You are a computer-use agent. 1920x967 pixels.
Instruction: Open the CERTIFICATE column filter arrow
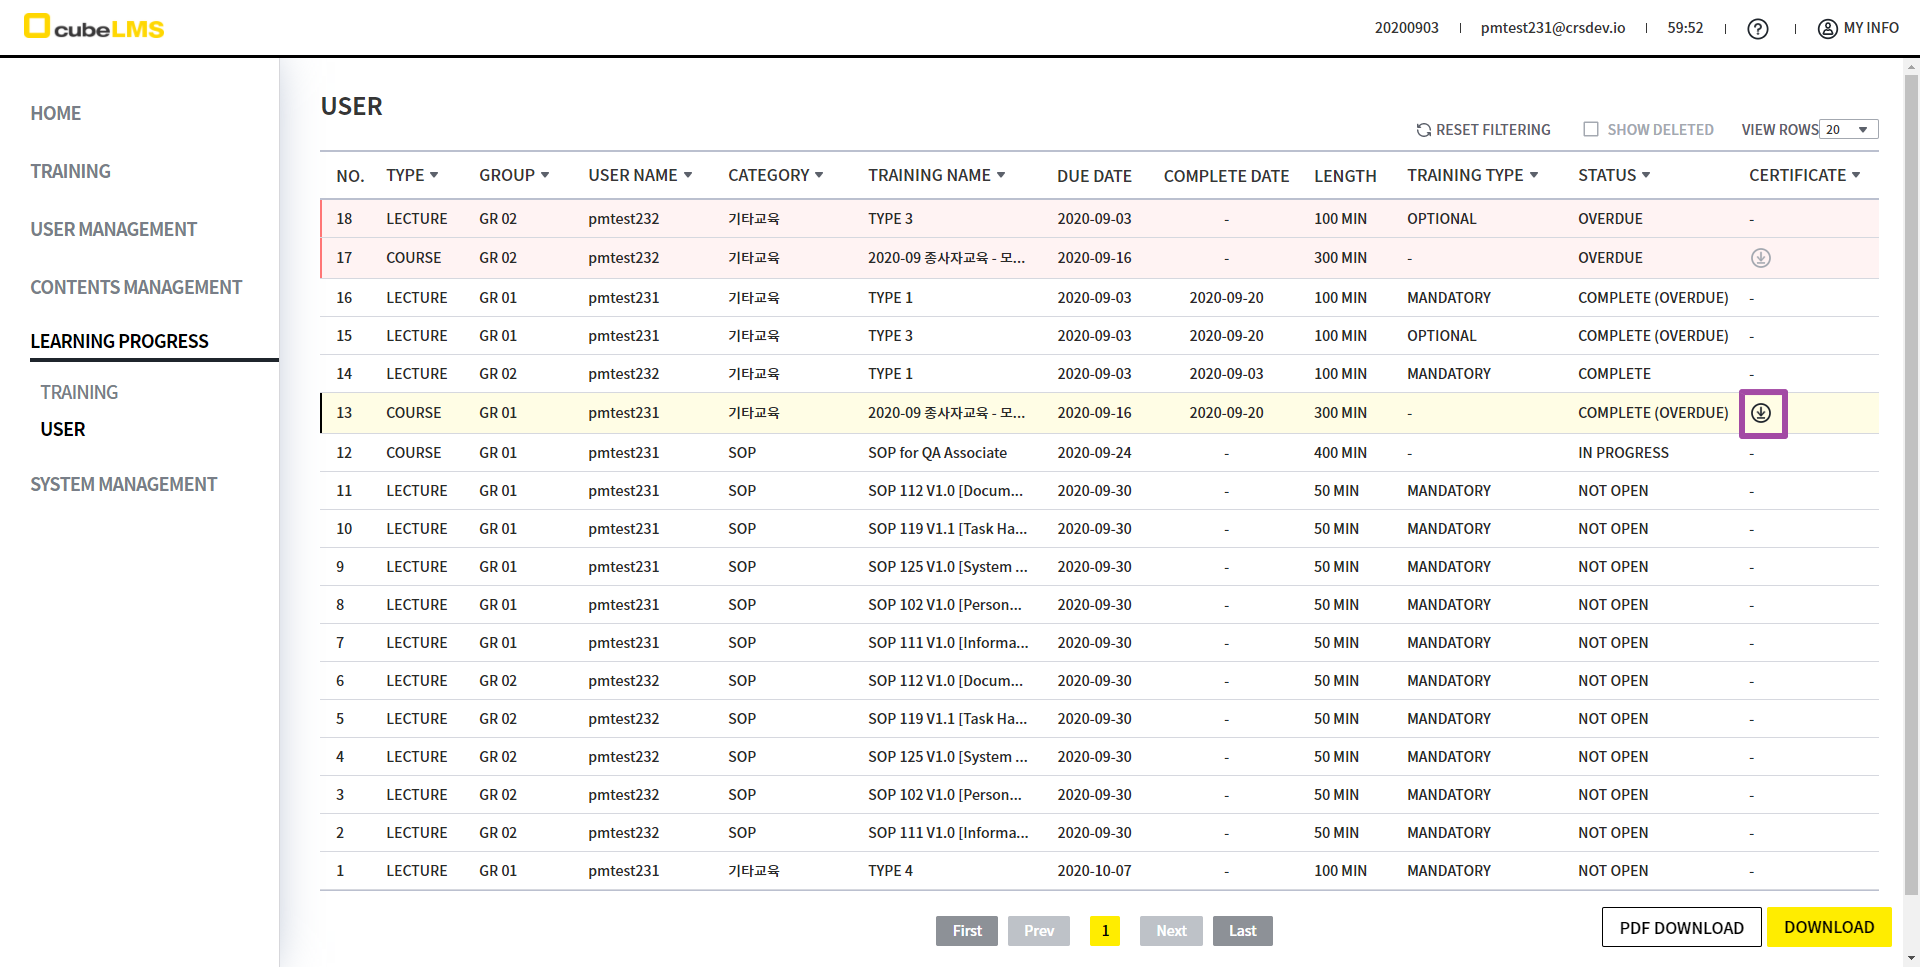(1856, 175)
